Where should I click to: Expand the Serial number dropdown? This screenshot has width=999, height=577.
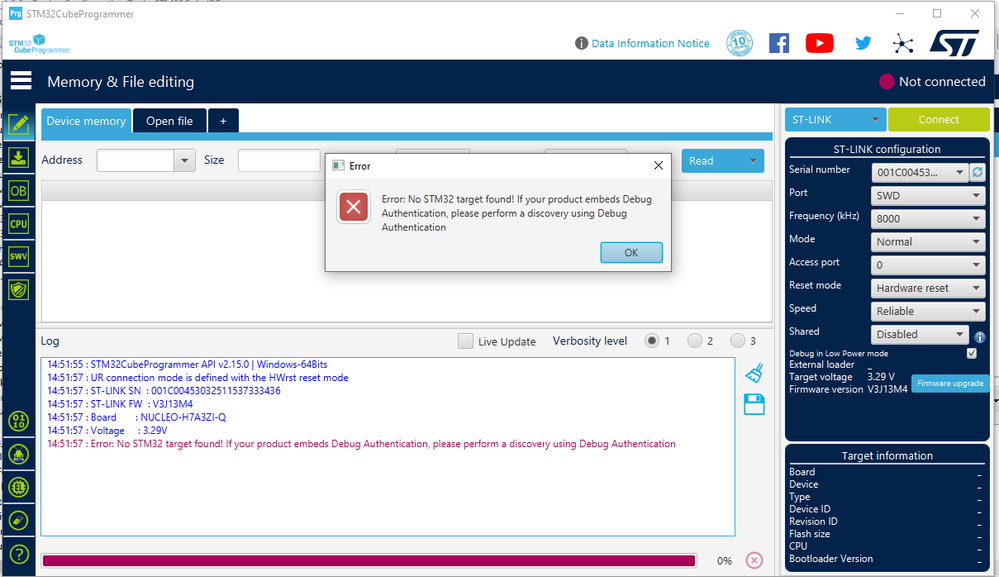tap(959, 173)
